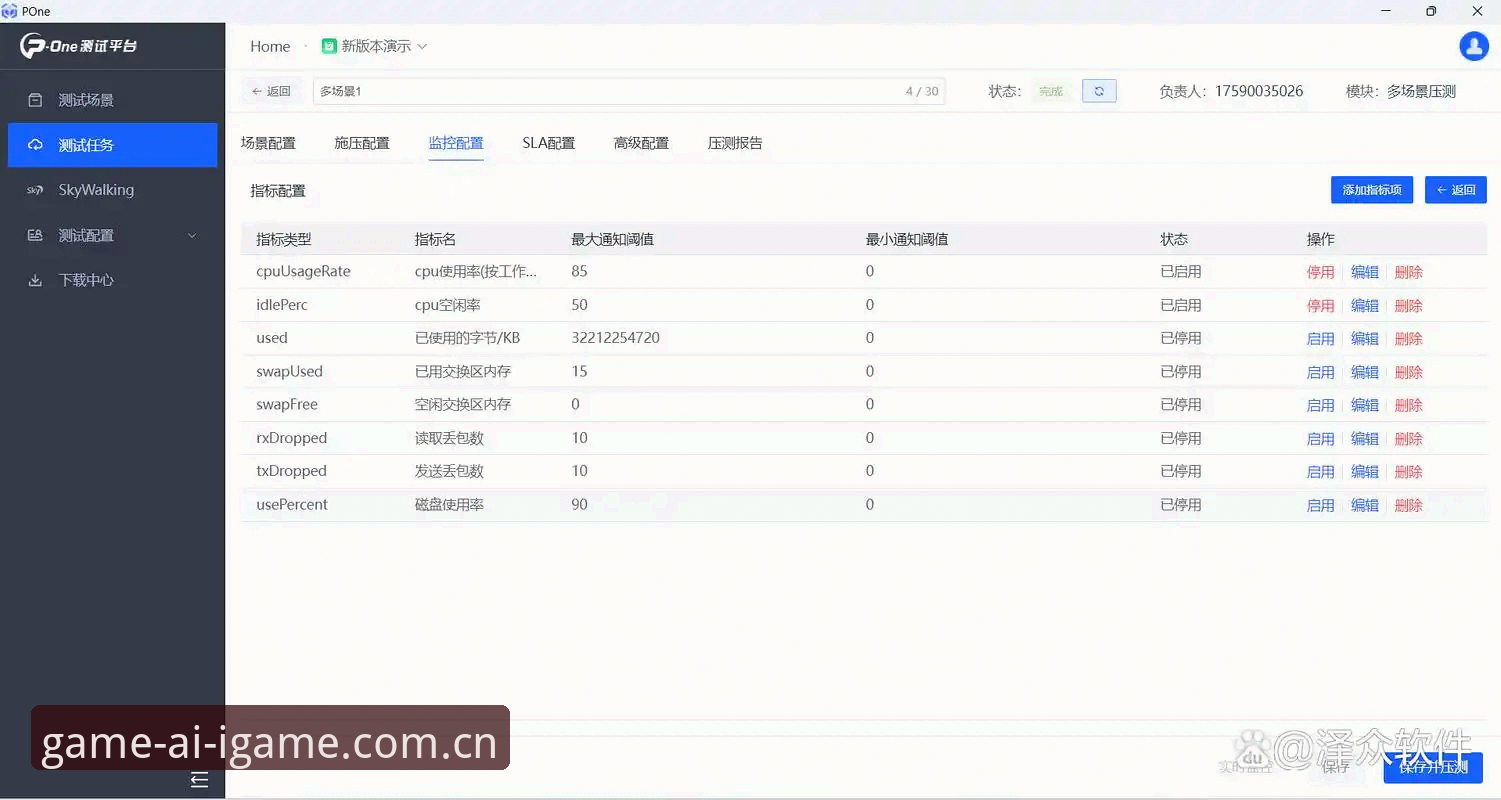This screenshot has width=1501, height=800.
Task: Enable the swapFree metric via 启用
Action: point(1320,405)
